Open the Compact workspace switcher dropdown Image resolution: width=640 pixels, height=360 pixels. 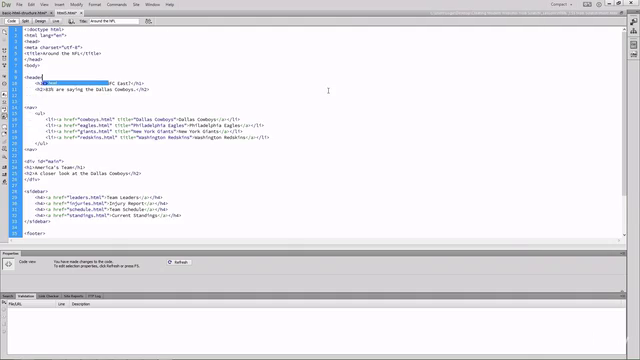tap(561, 4)
